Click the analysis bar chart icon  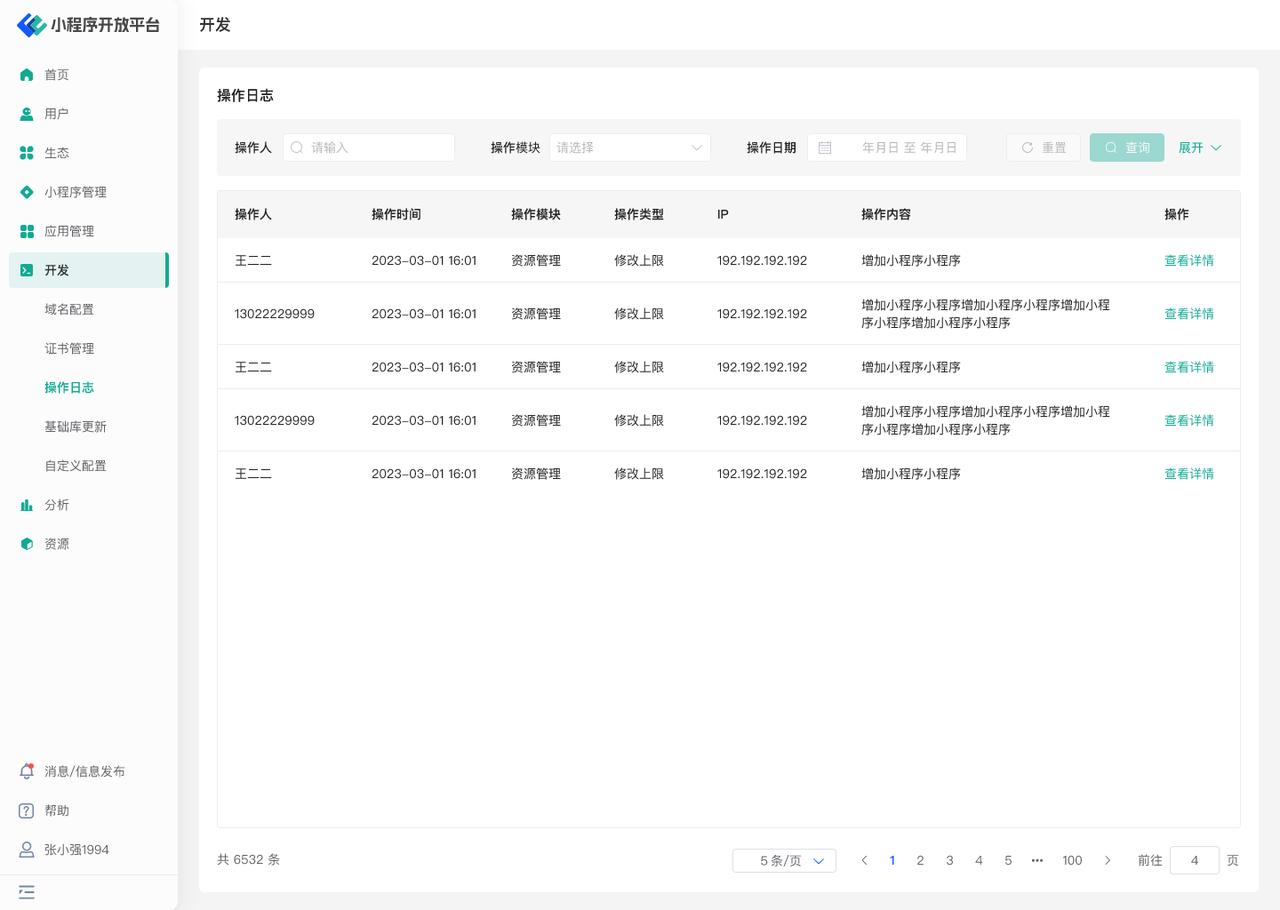(27, 505)
